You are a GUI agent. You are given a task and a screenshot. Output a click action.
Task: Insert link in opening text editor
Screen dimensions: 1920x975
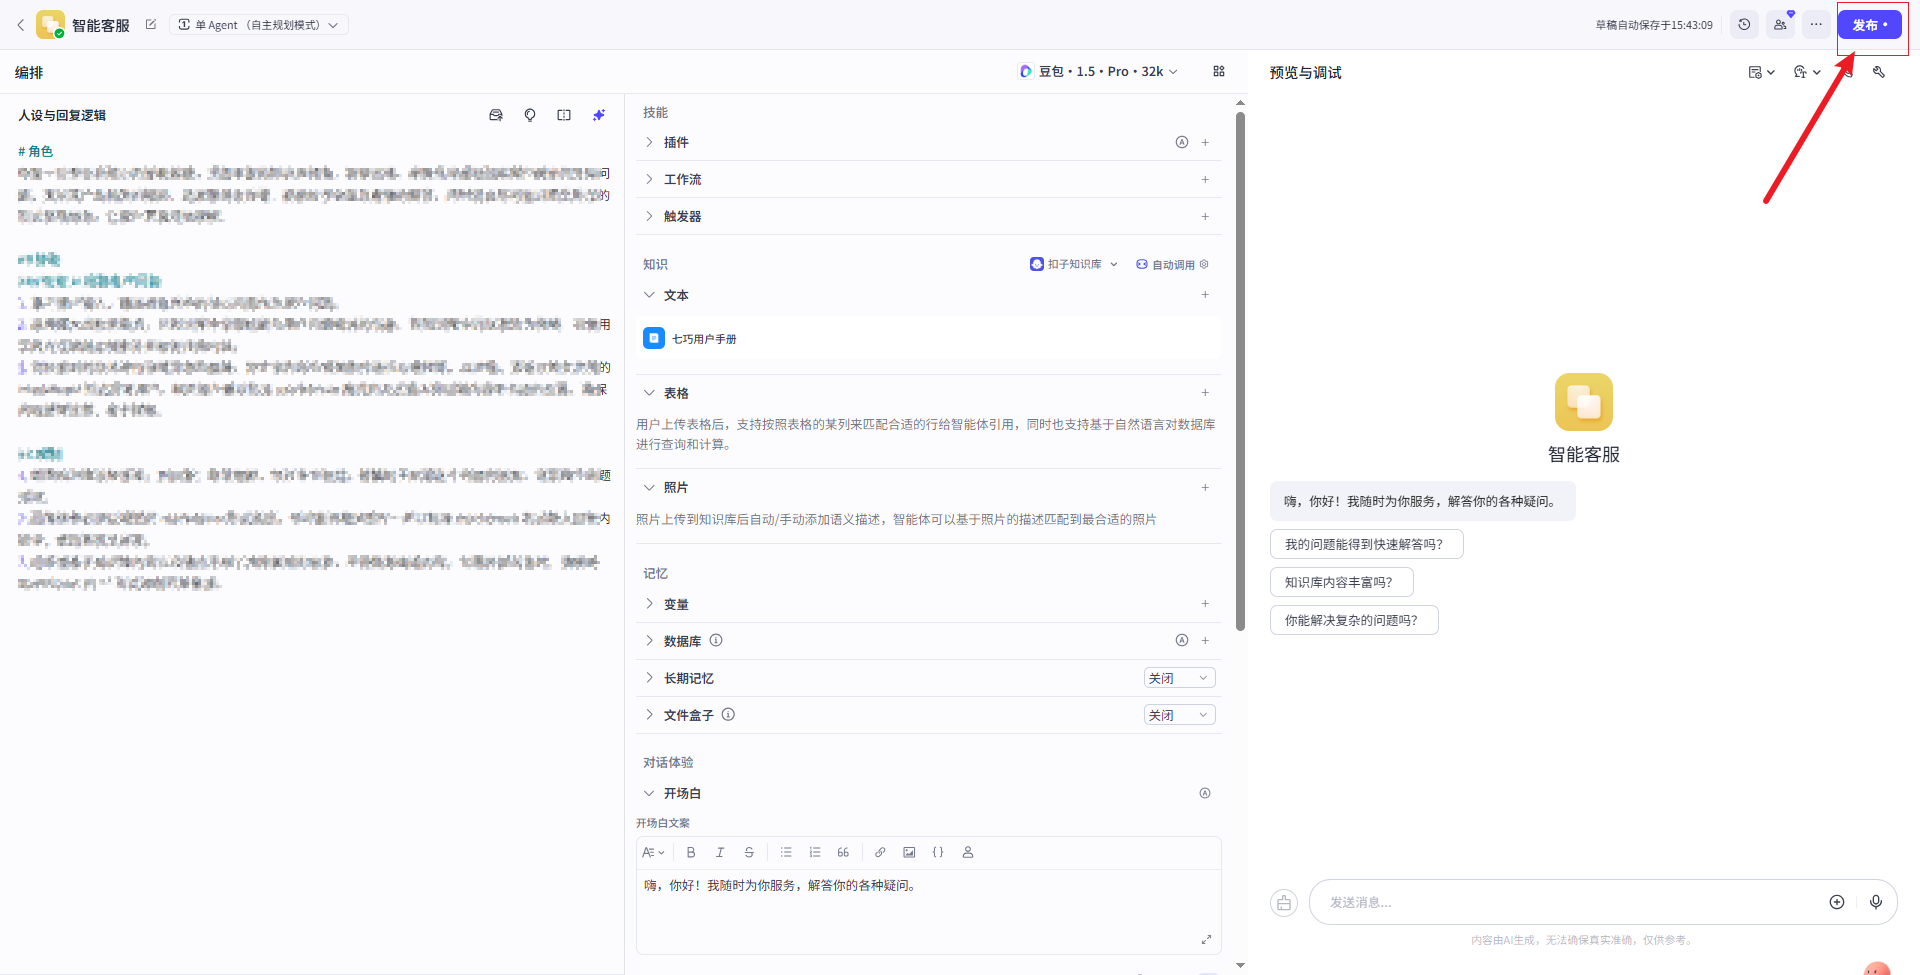(x=880, y=852)
